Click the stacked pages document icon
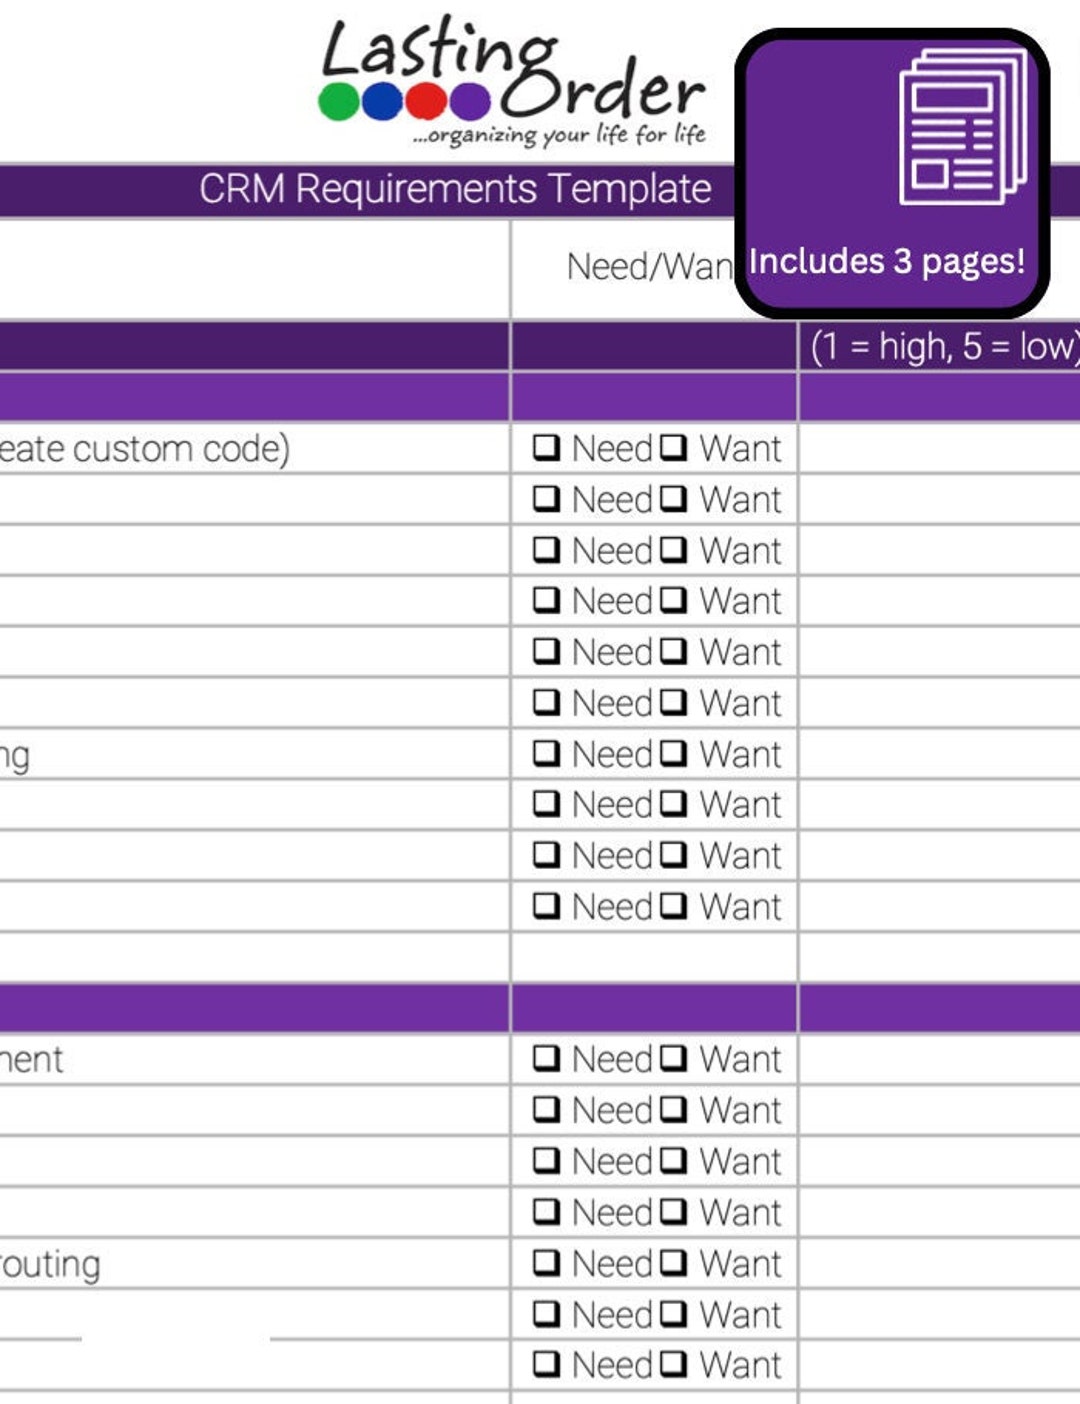 coord(962,127)
